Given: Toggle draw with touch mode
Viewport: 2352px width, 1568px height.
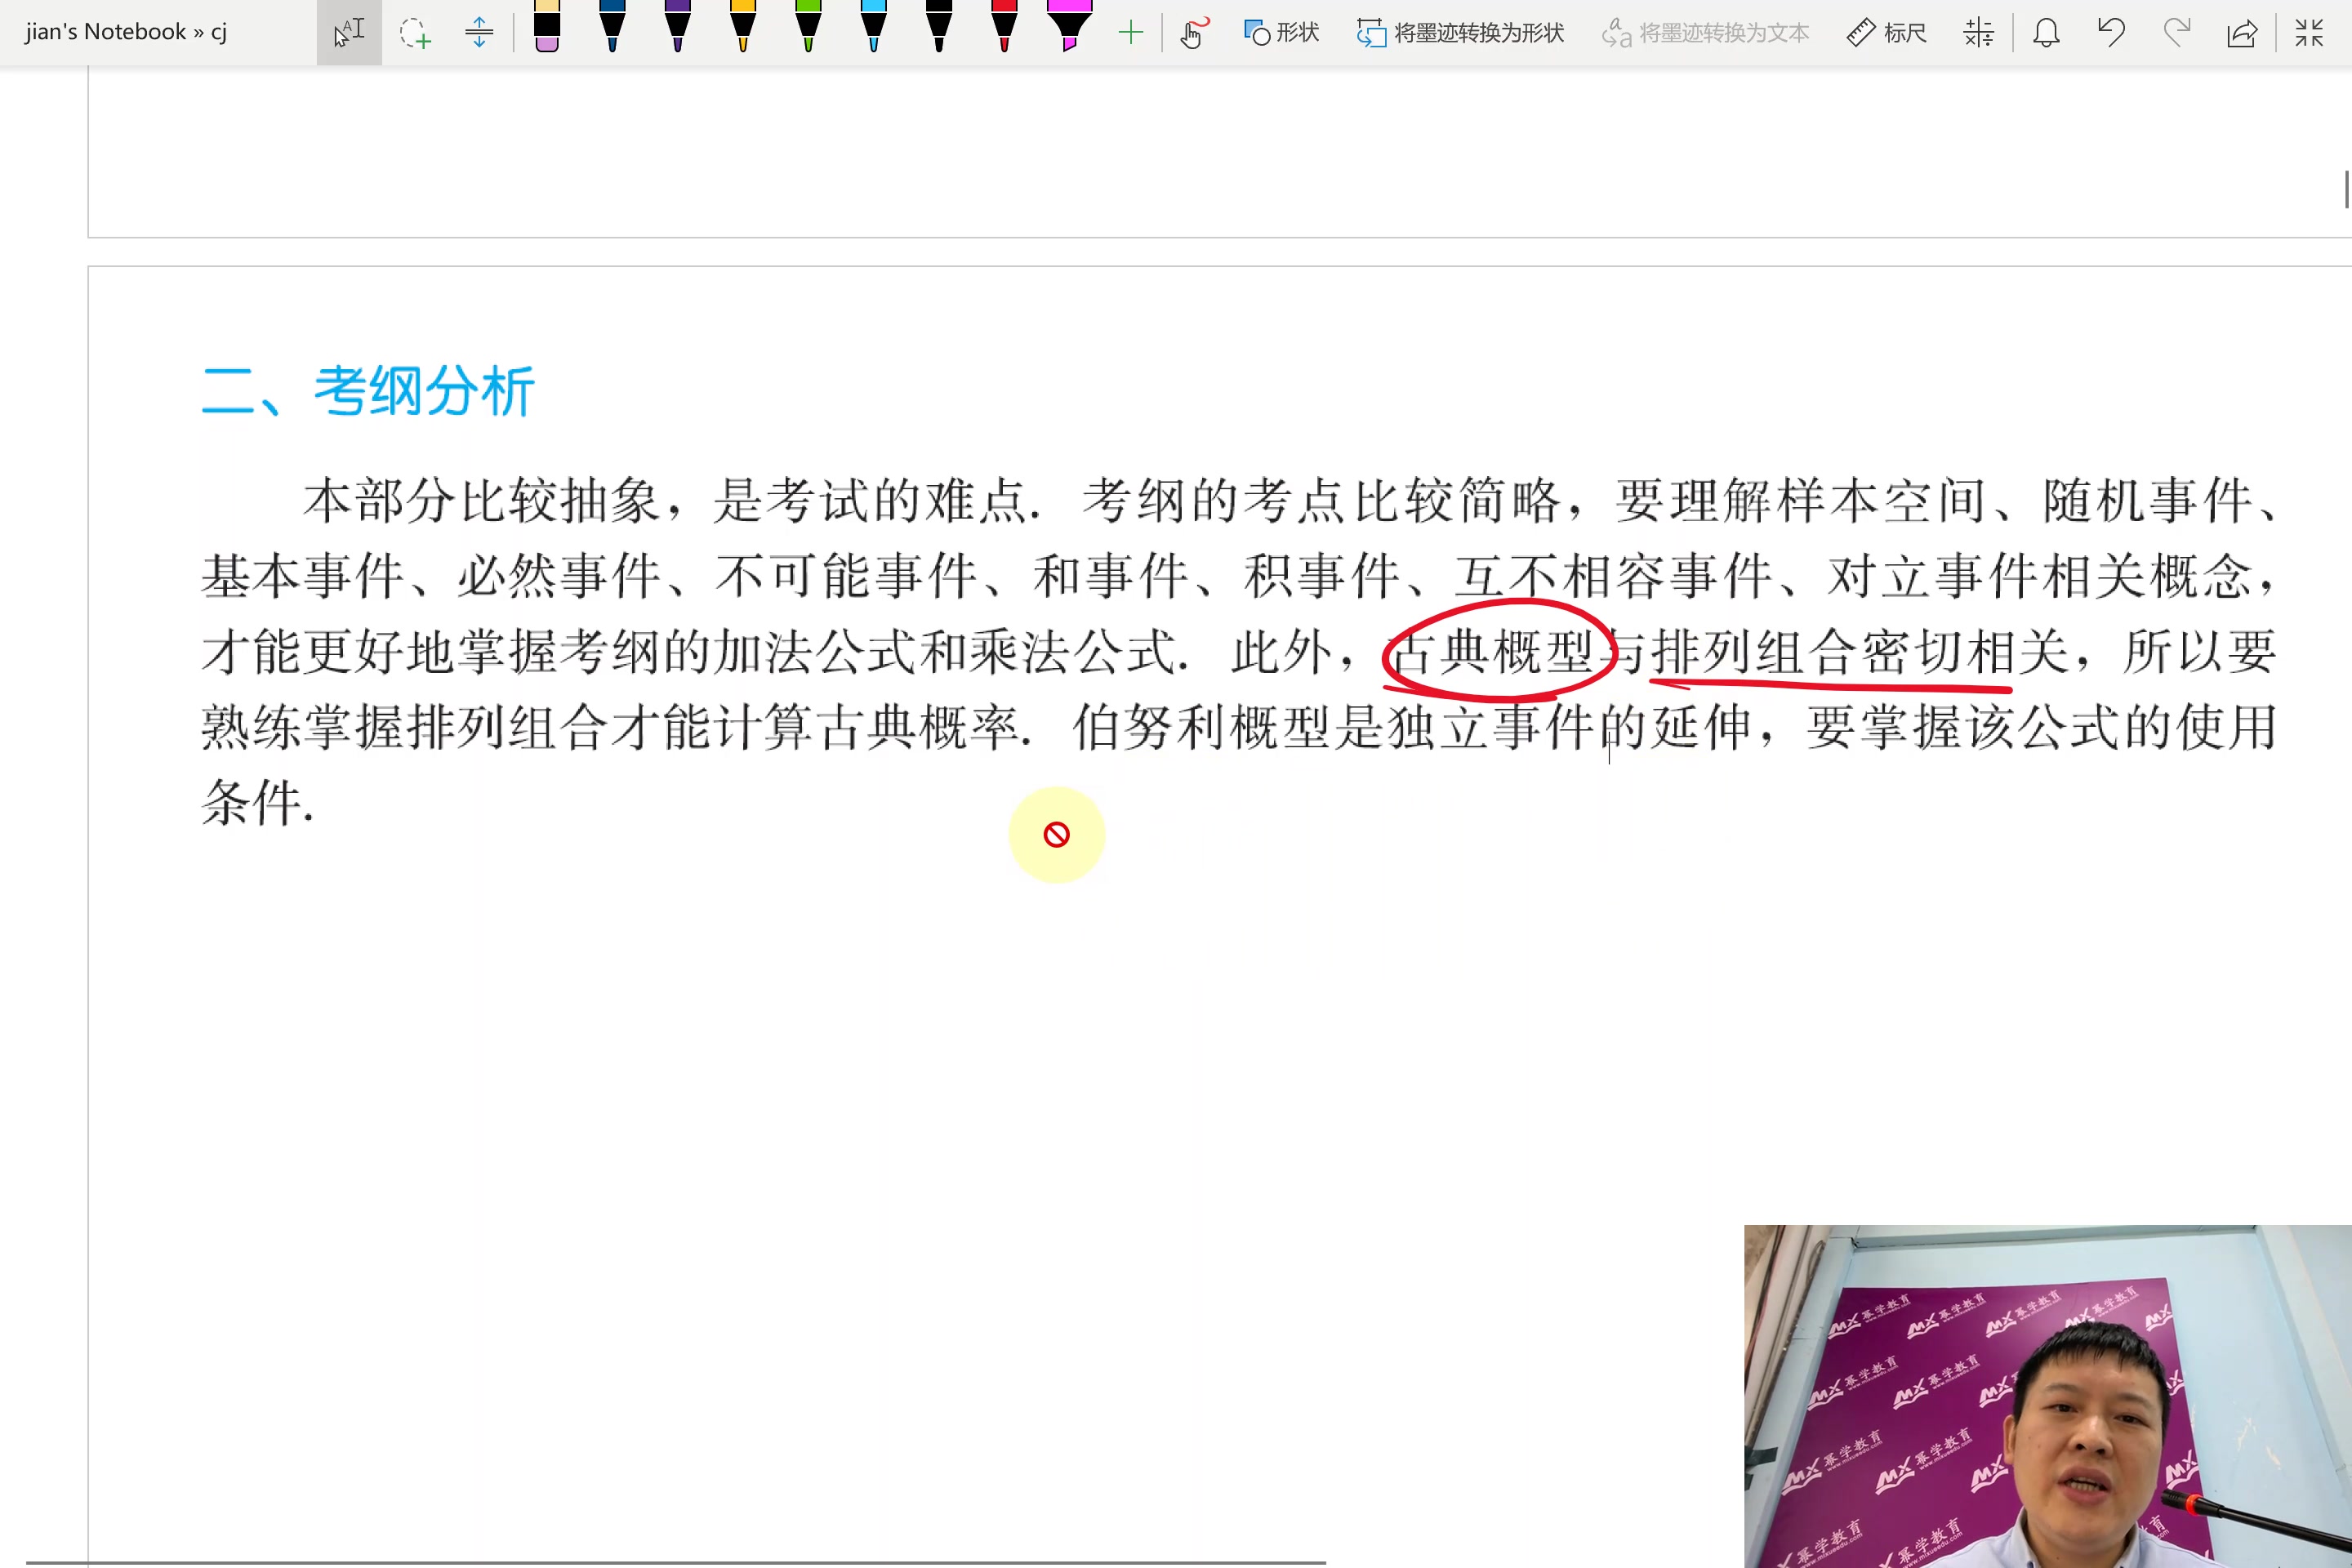Looking at the screenshot, I should pos(1194,33).
